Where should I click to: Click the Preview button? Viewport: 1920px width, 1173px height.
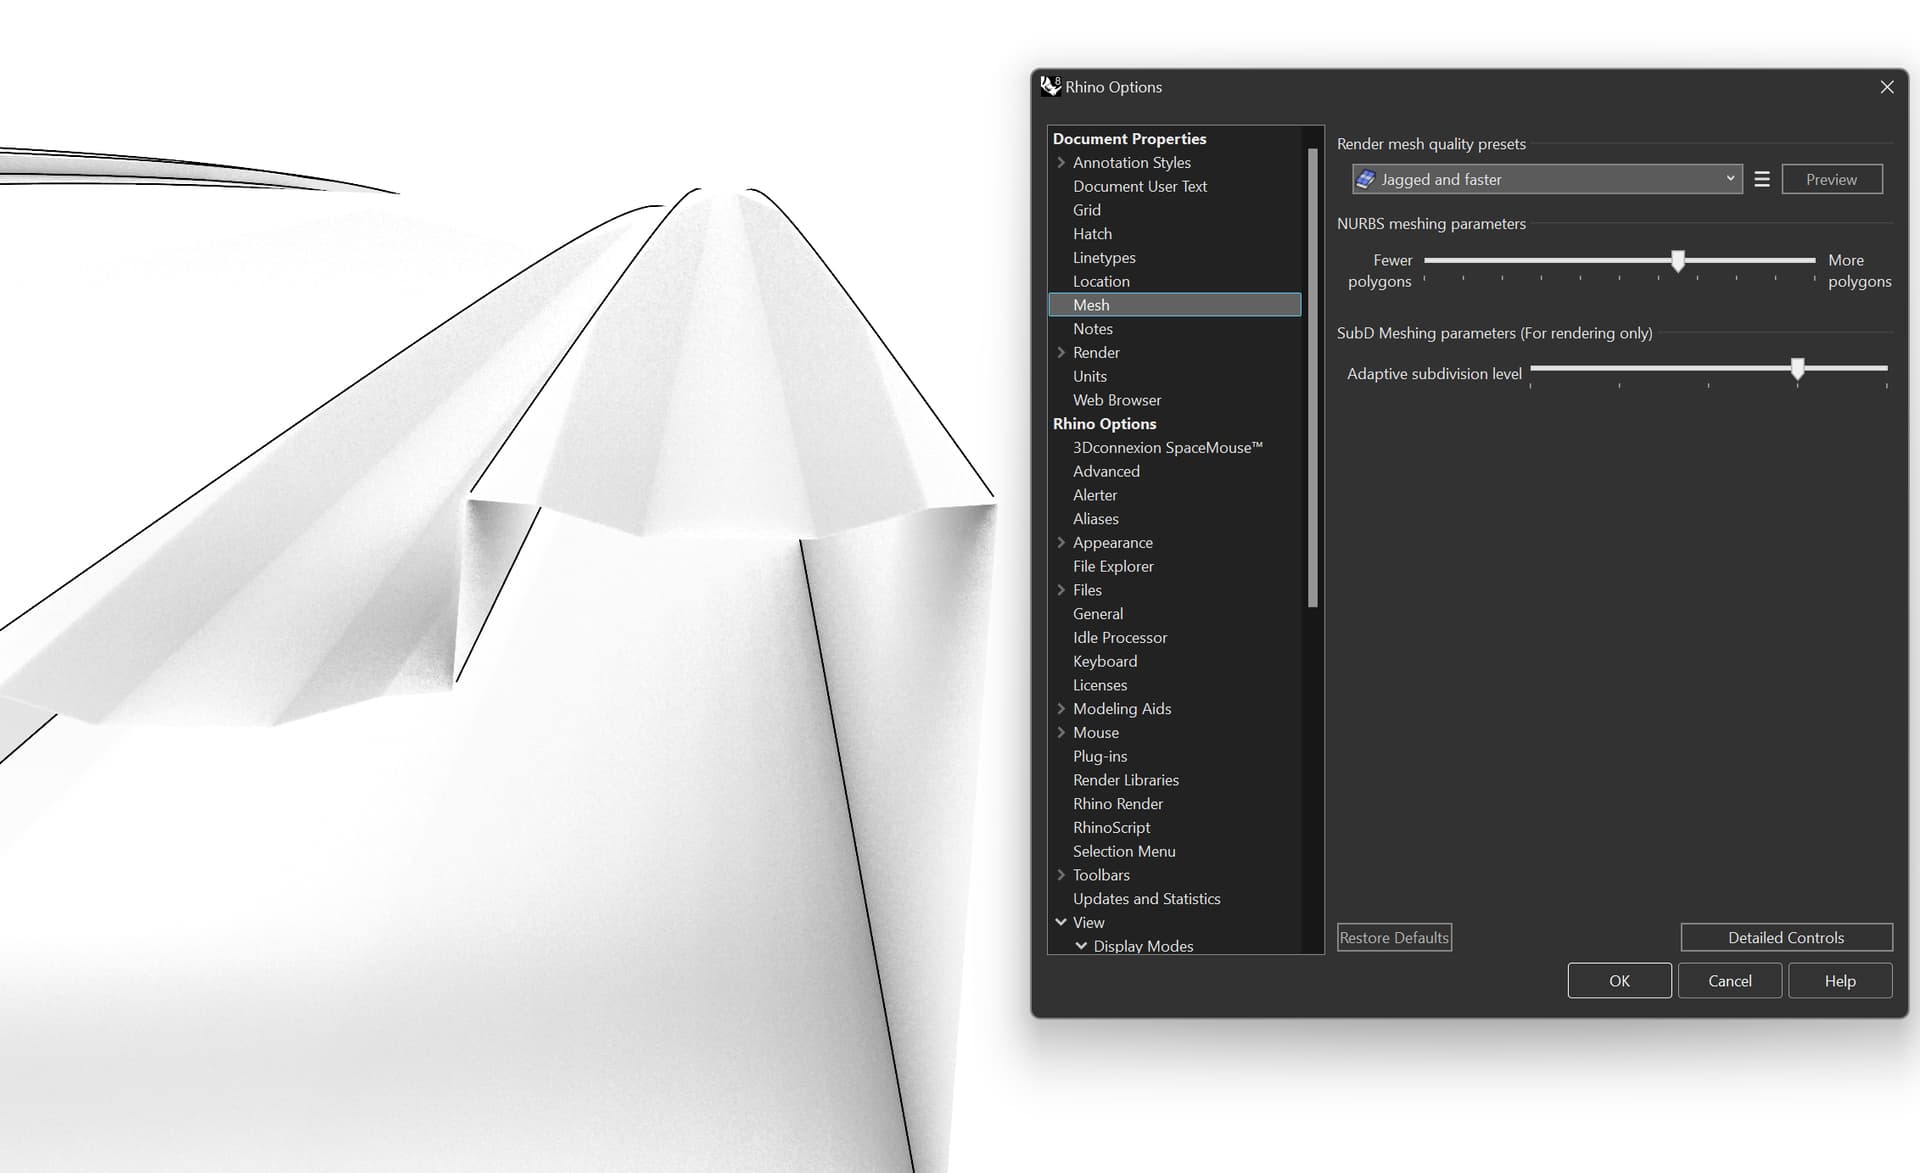1831,179
